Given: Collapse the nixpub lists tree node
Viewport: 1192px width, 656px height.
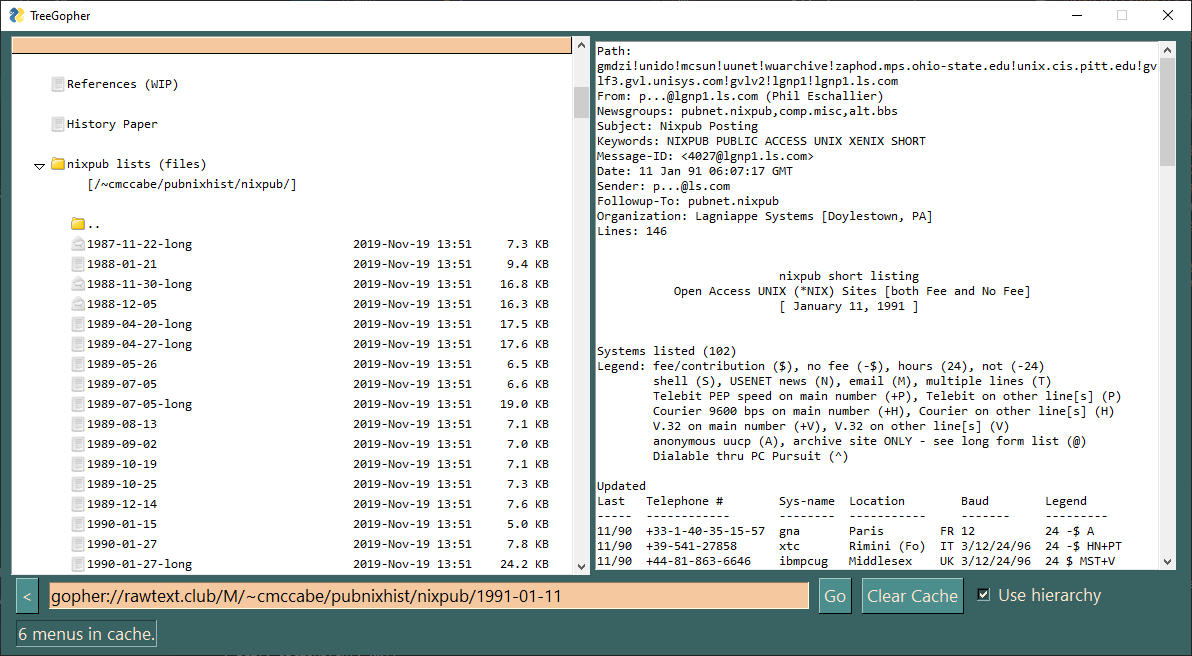Looking at the screenshot, I should [40, 165].
